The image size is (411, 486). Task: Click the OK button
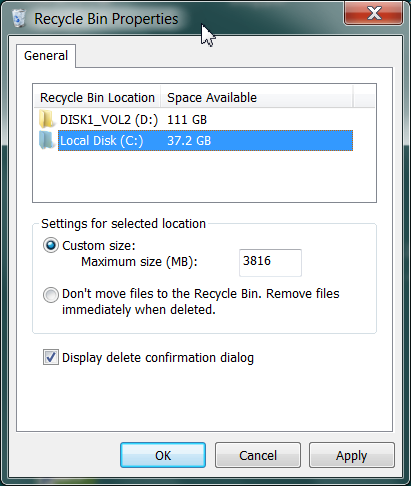tap(163, 455)
